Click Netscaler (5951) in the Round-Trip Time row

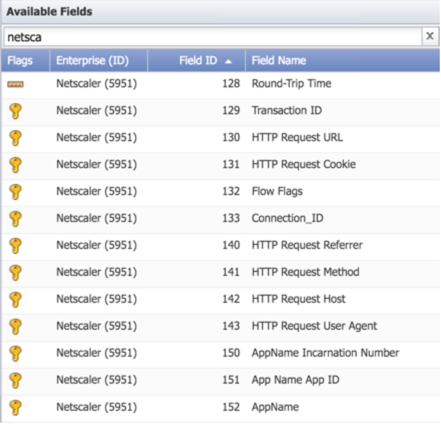(x=97, y=83)
